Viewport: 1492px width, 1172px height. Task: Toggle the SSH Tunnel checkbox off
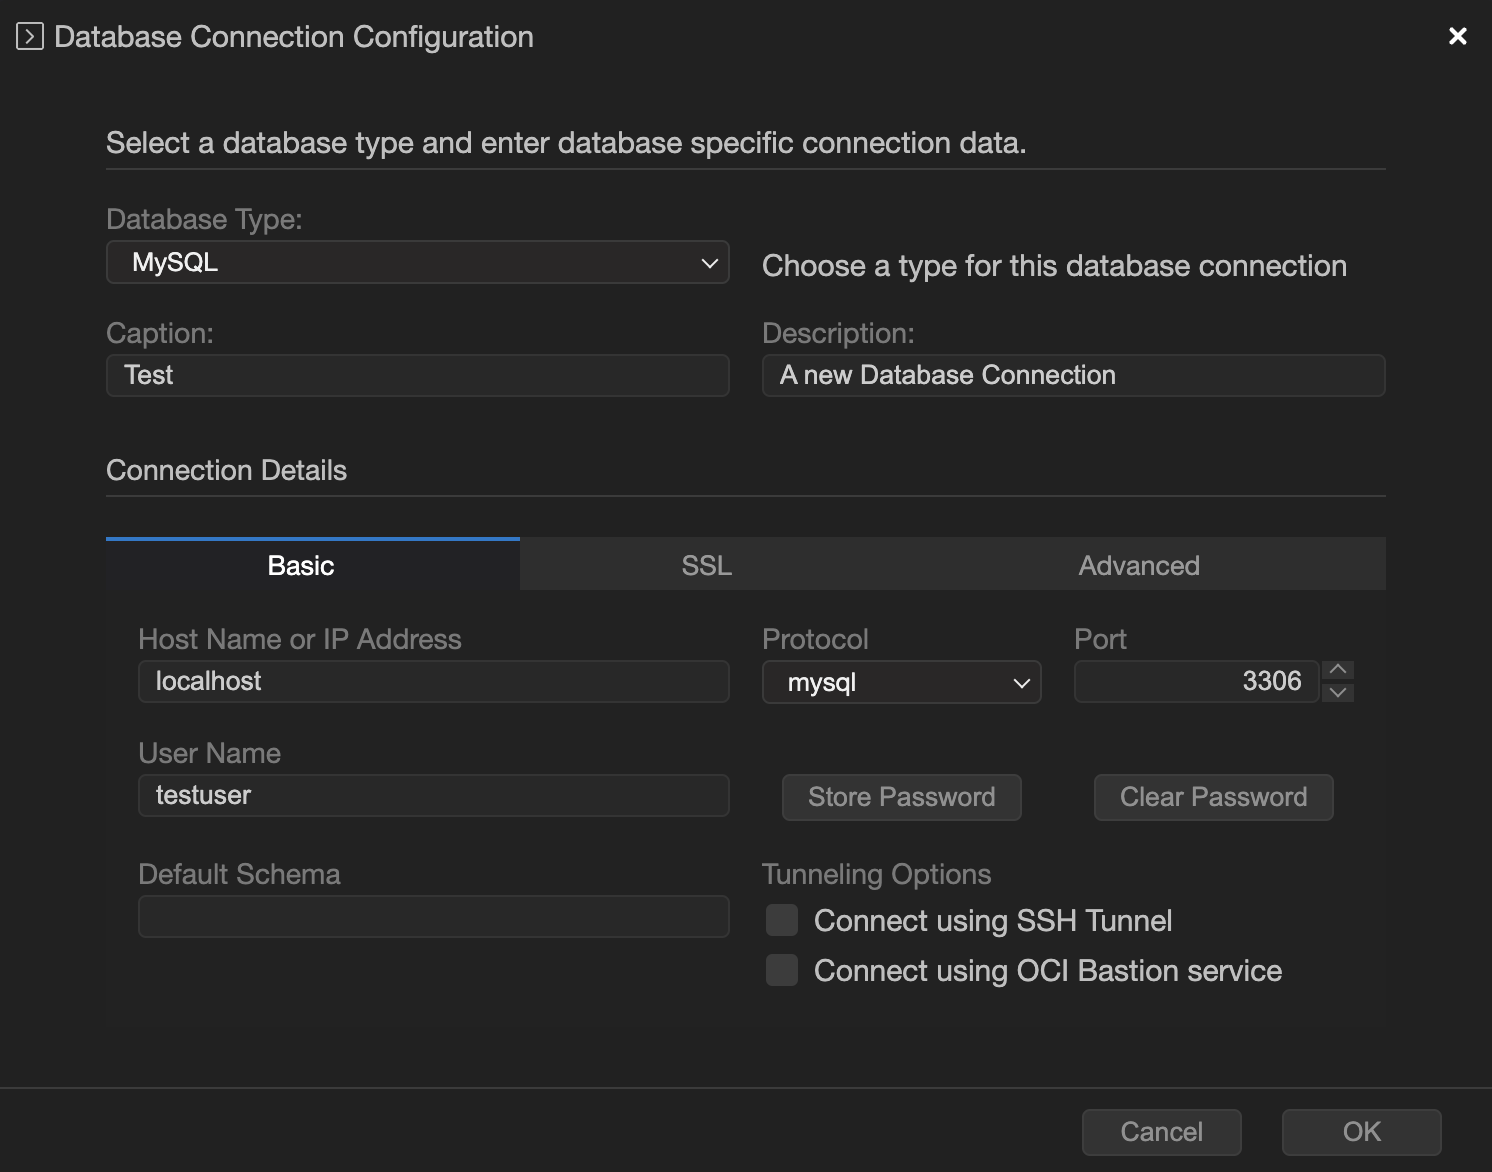click(781, 919)
